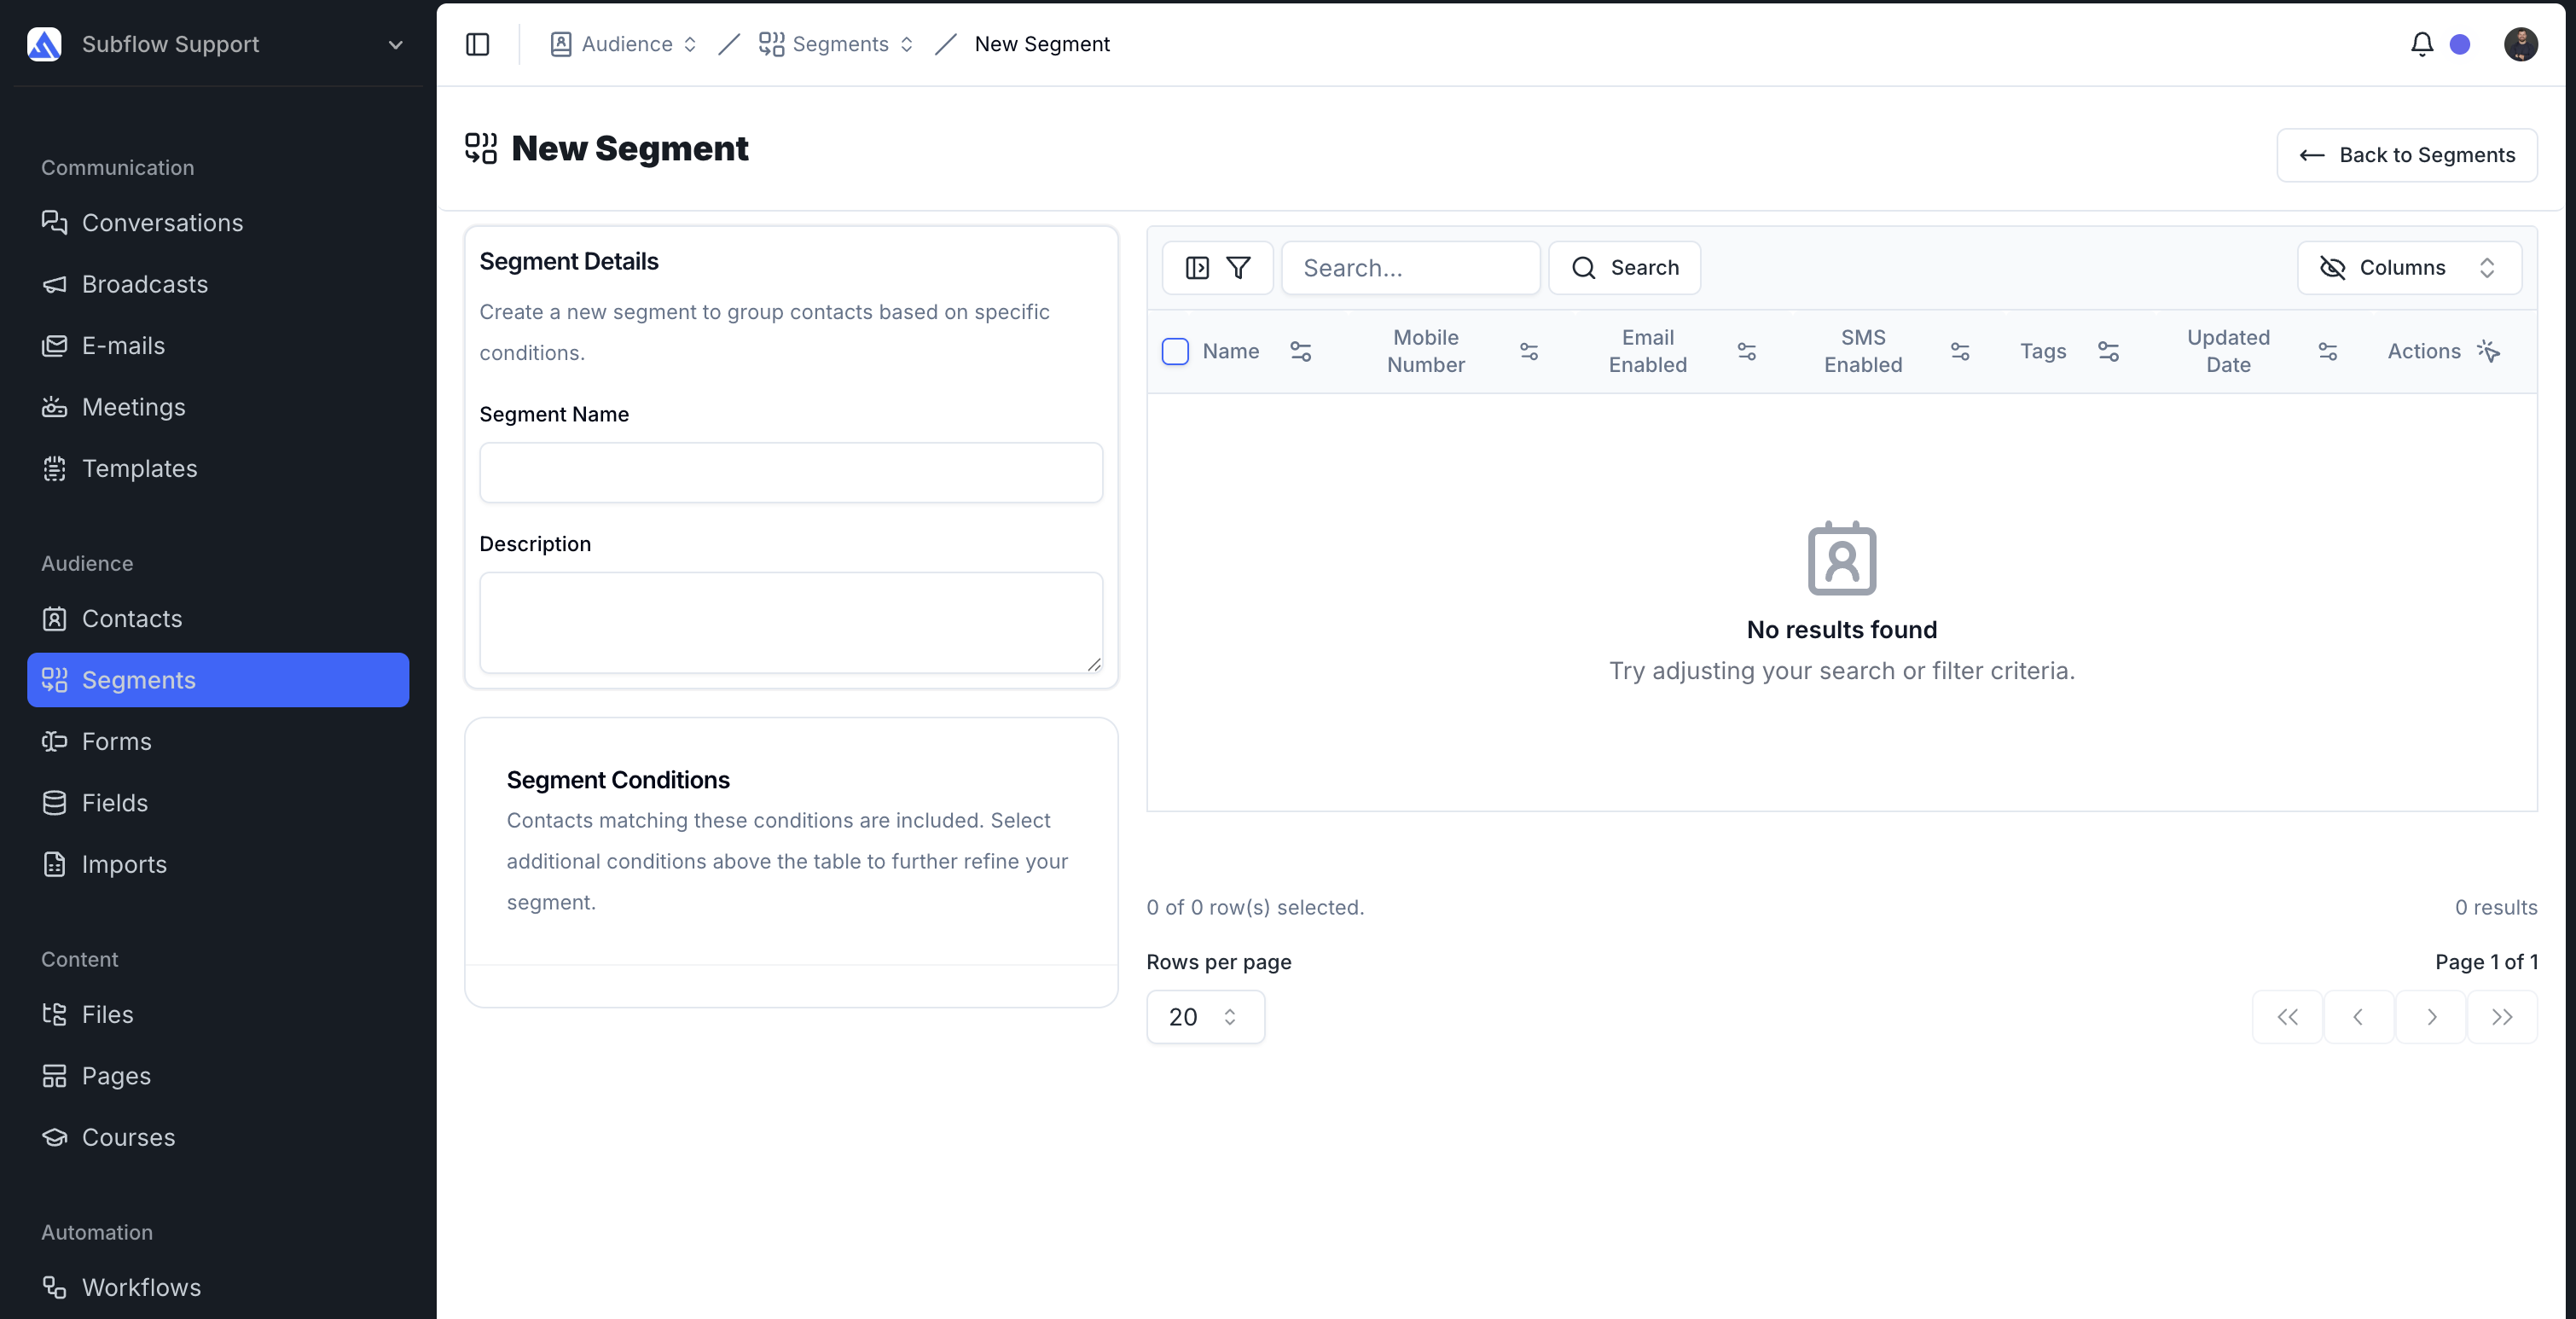Focus the Description text area
The width and height of the screenshot is (2576, 1319).
pos(791,622)
